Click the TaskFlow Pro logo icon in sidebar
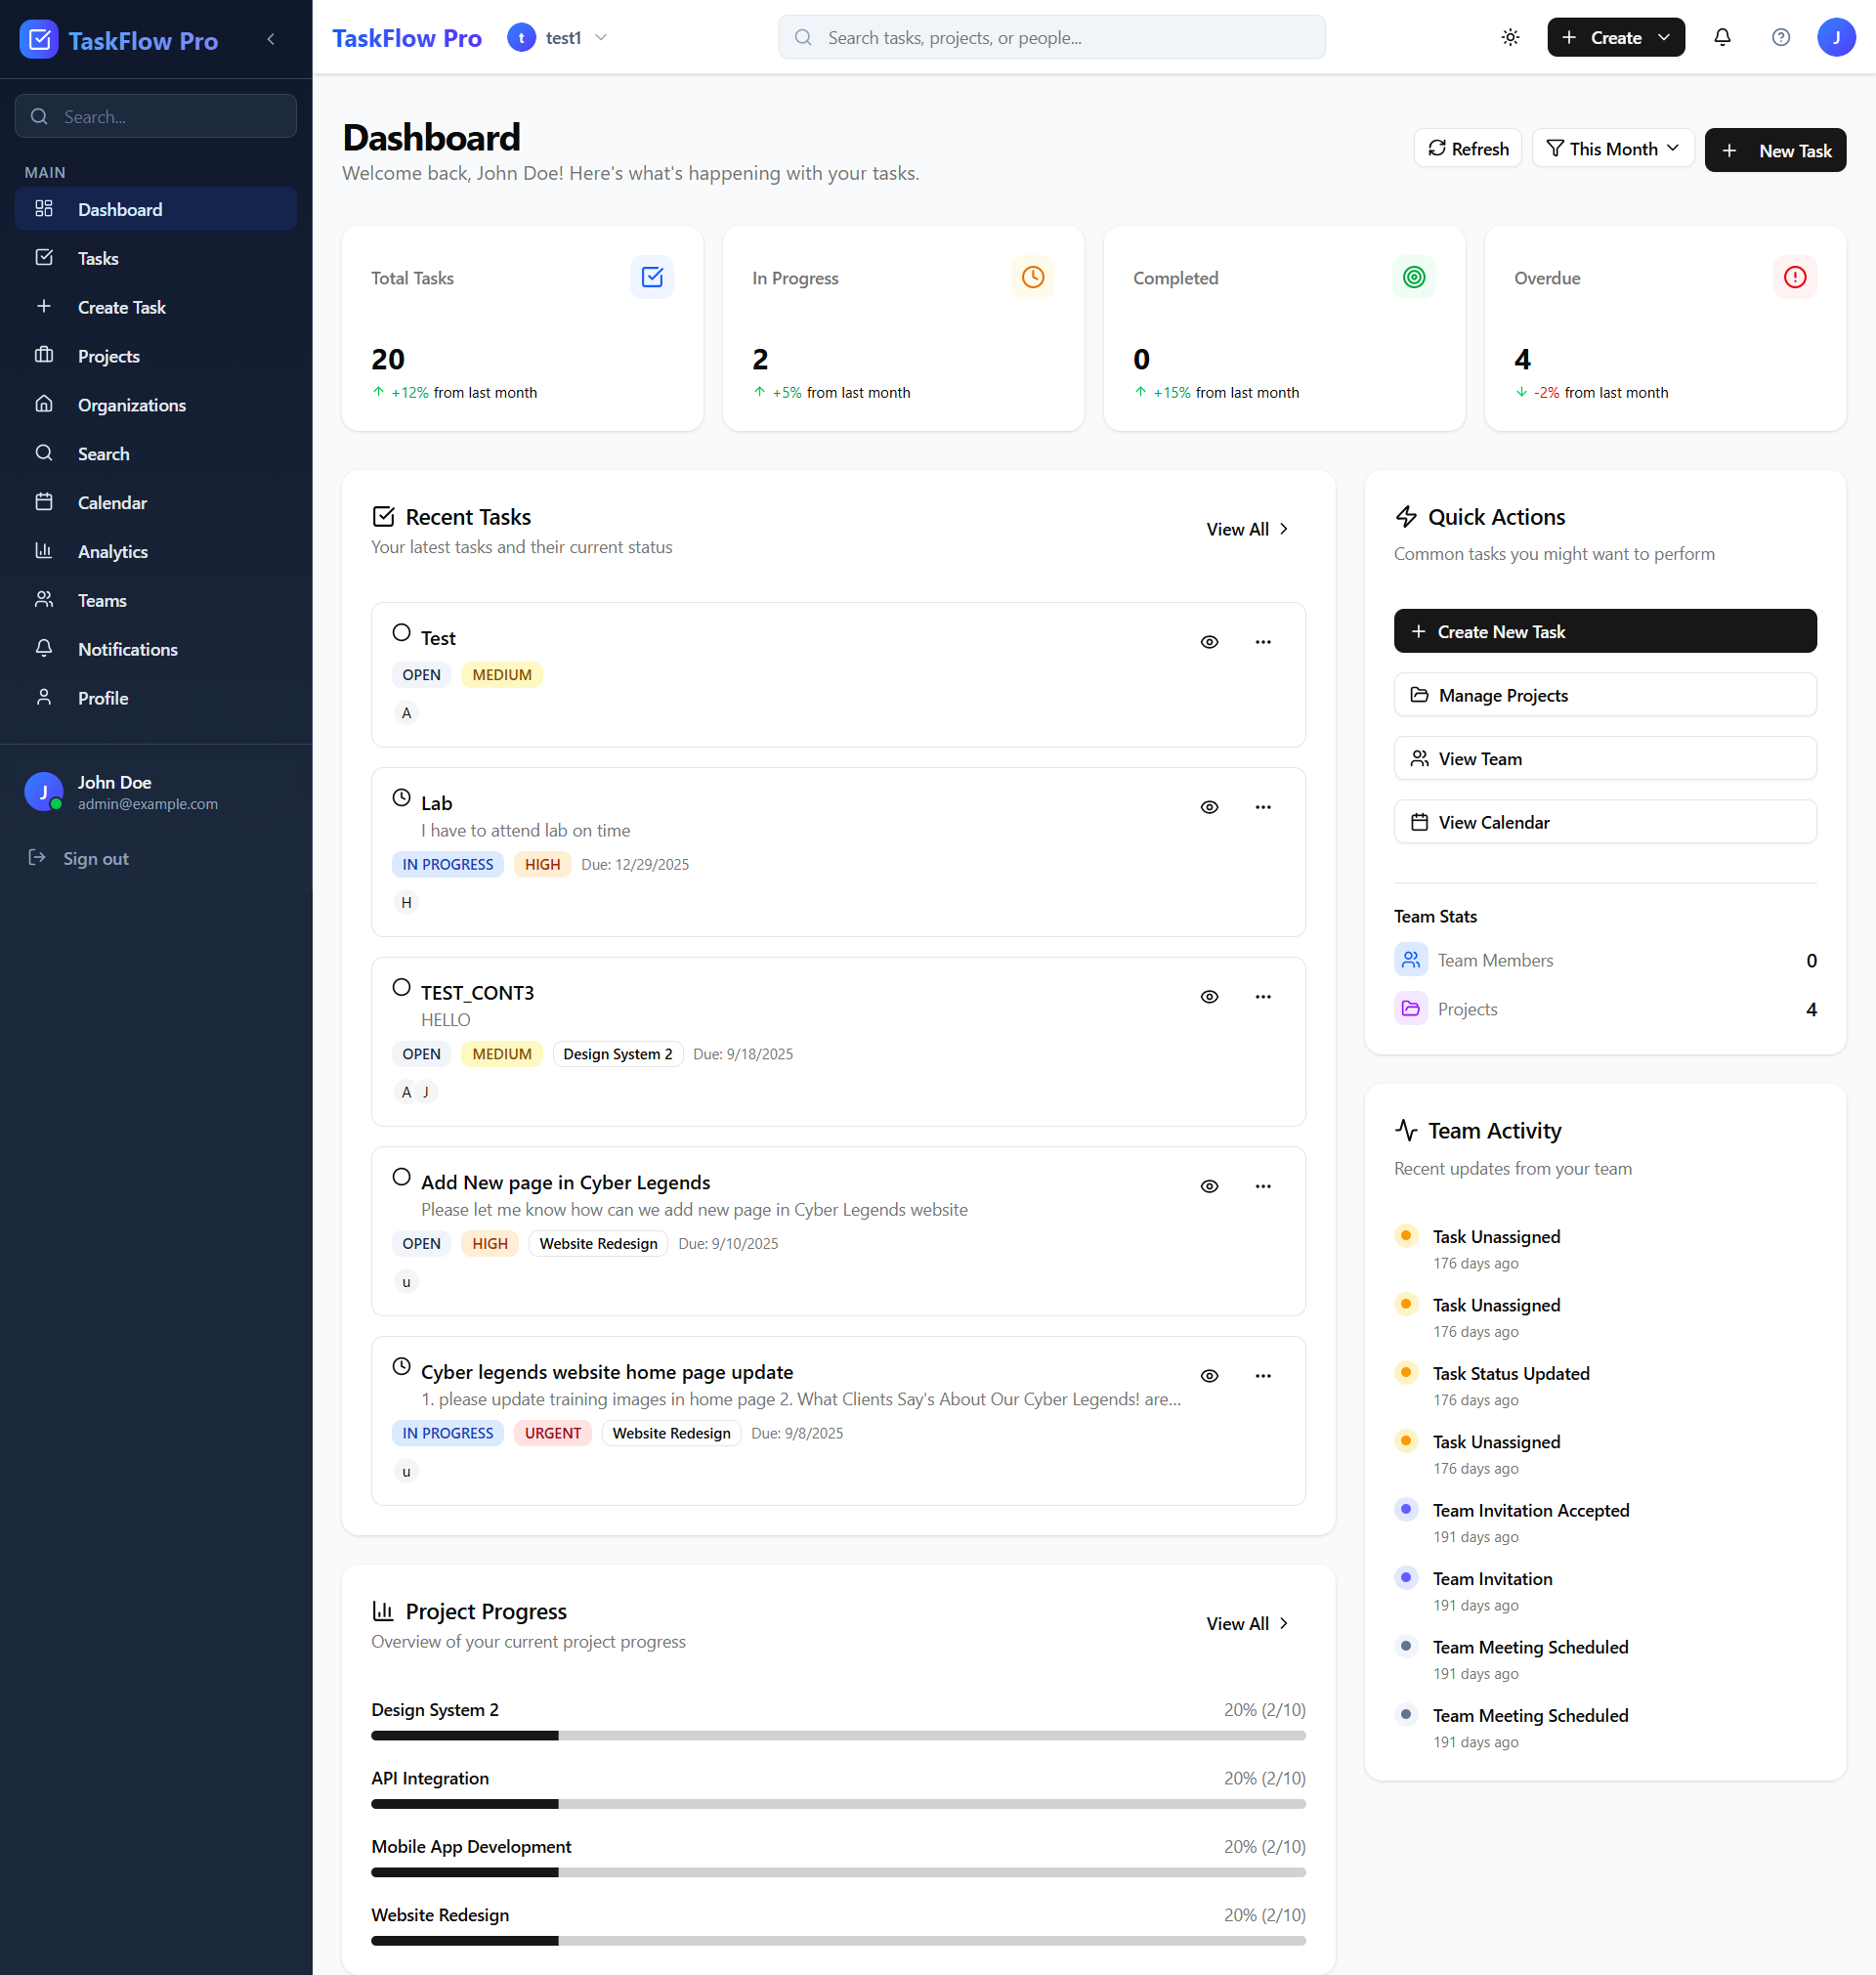This screenshot has width=1876, height=1975. pos(39,40)
